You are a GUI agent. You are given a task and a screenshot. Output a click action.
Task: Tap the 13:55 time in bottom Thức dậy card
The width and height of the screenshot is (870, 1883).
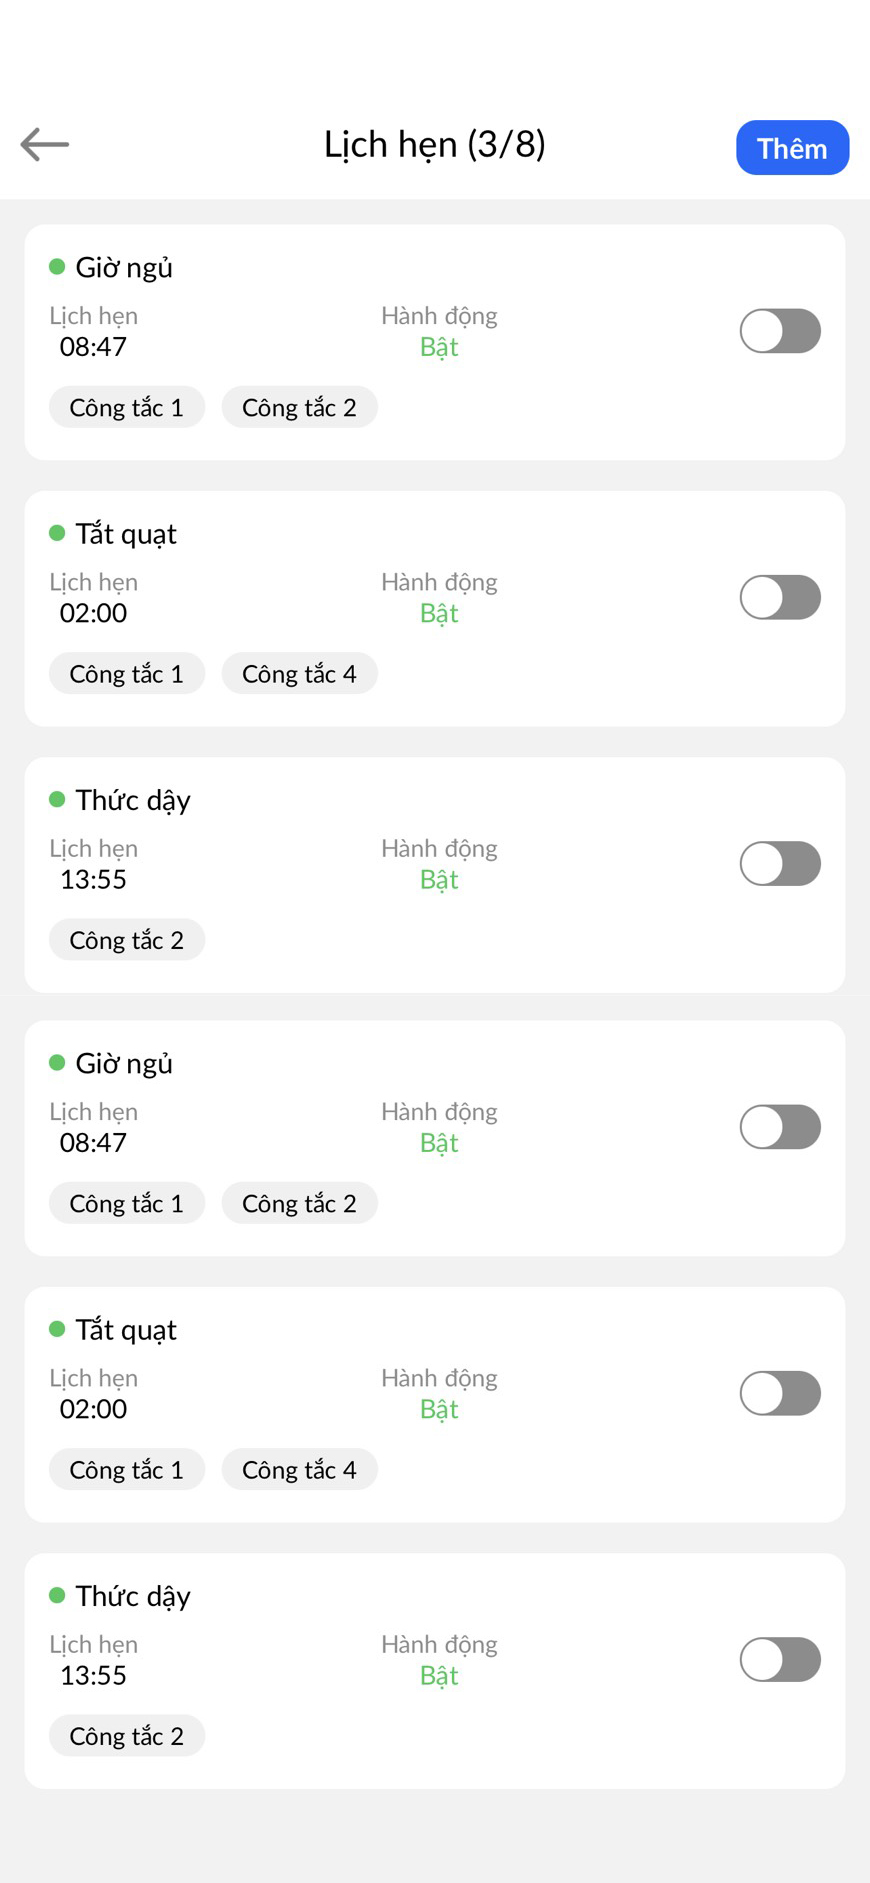pyautogui.click(x=93, y=1675)
